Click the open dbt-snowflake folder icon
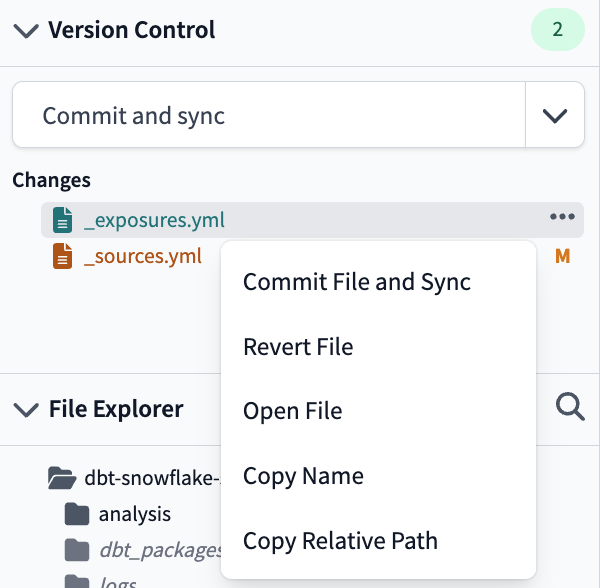The width and height of the screenshot is (600, 588). 63,478
